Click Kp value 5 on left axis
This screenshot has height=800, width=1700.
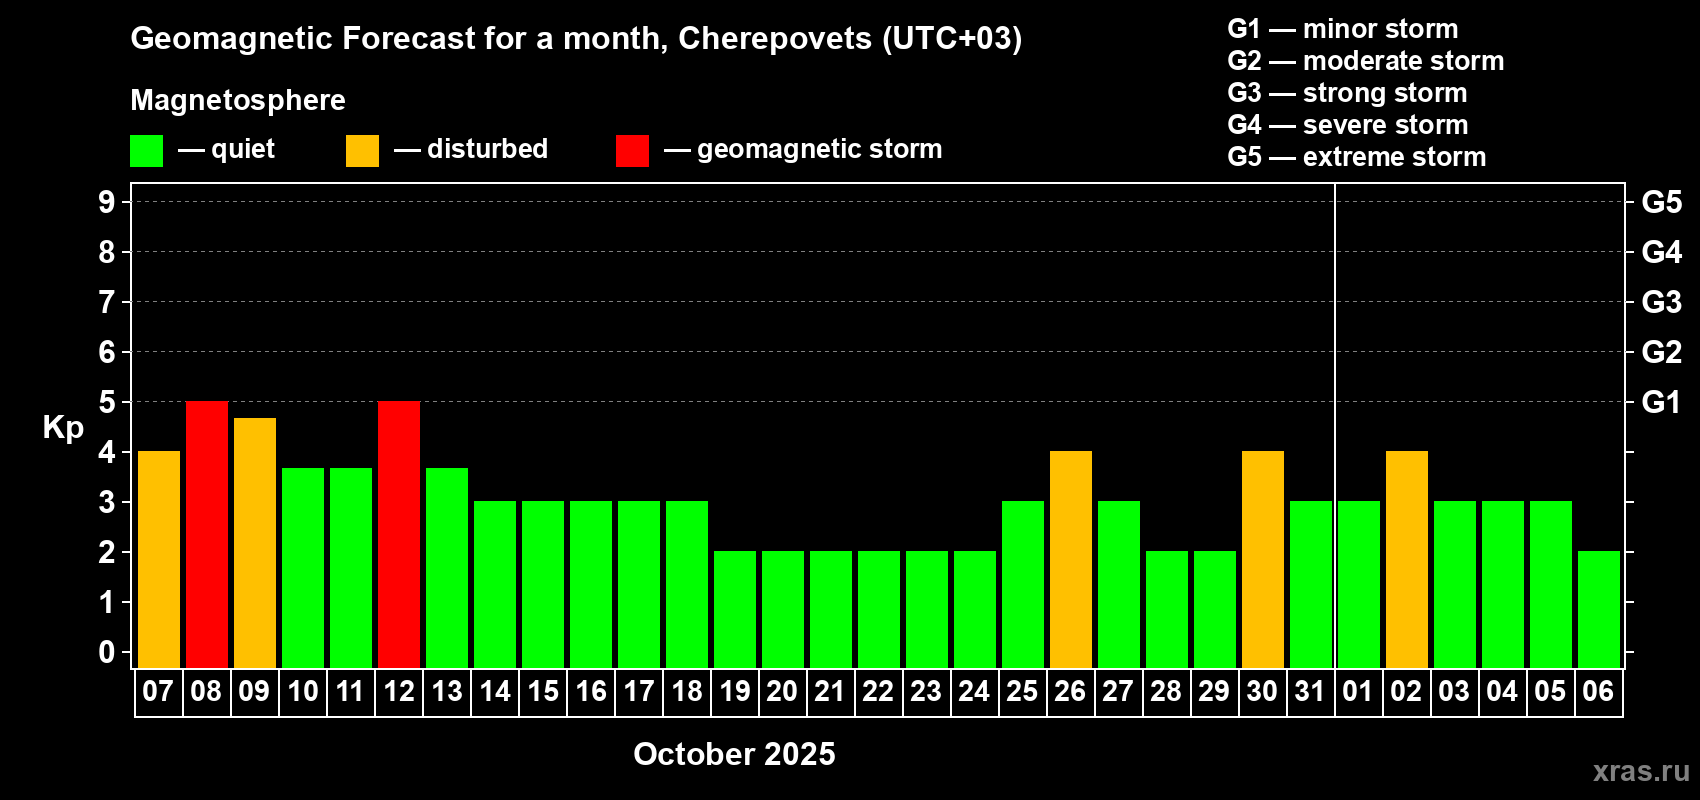click(107, 402)
